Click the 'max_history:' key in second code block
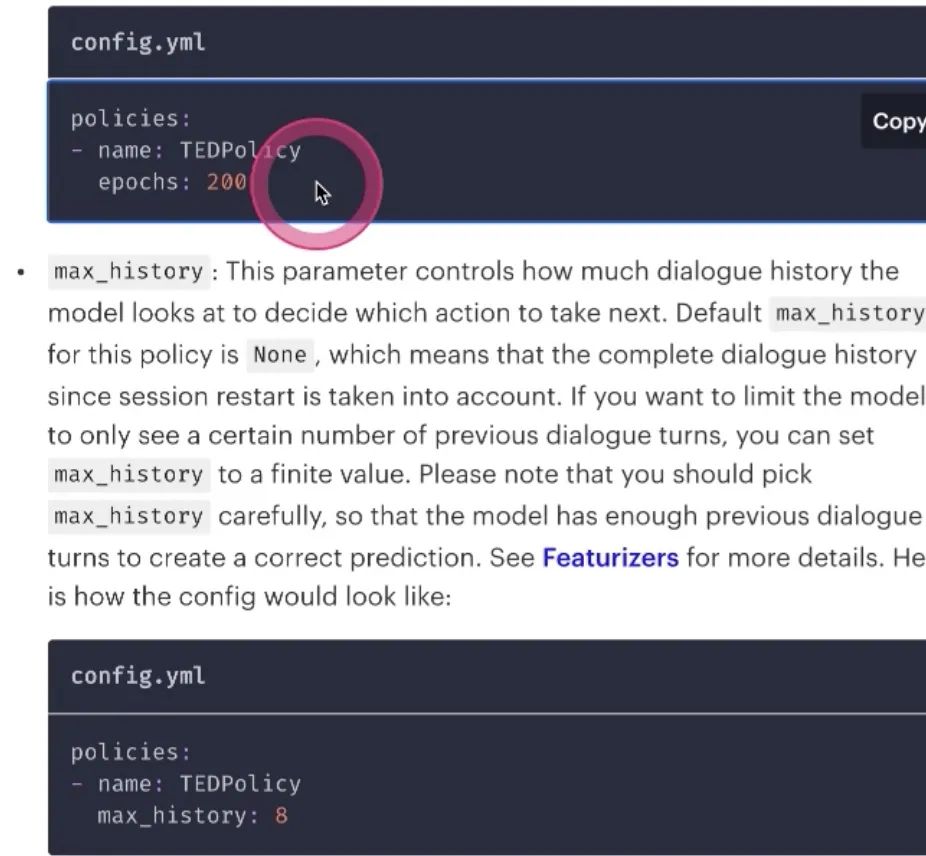 pos(178,816)
